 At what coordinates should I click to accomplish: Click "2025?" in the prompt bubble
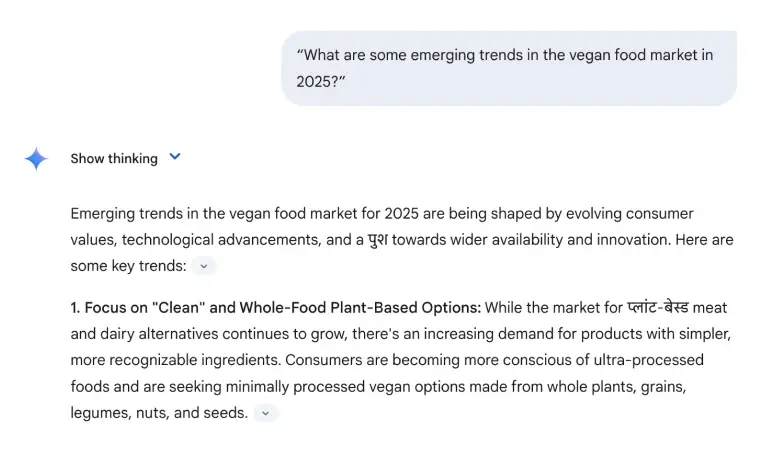coord(320,81)
